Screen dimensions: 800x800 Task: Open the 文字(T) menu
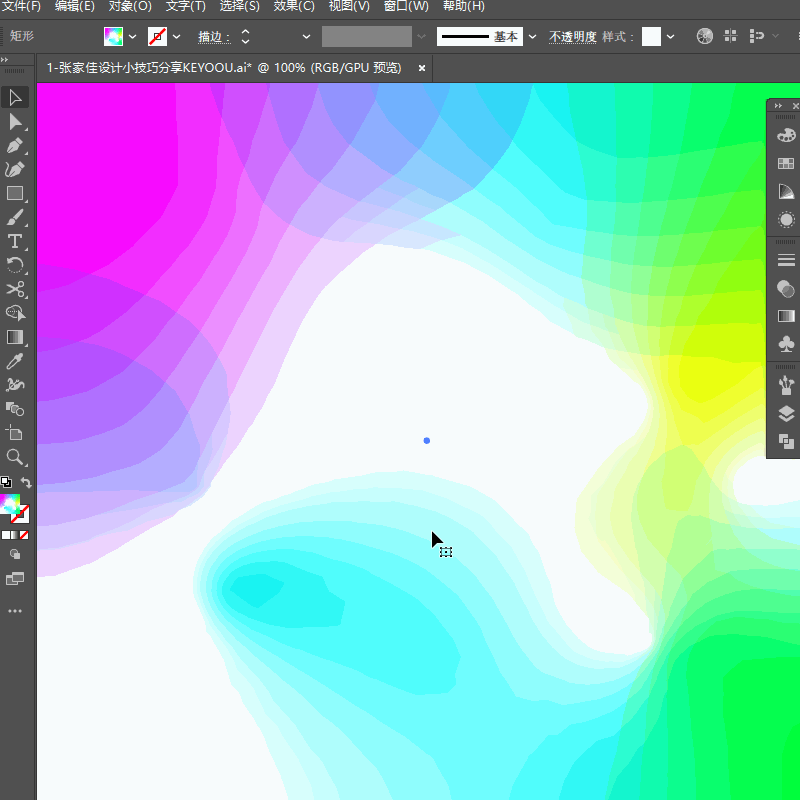point(186,6)
